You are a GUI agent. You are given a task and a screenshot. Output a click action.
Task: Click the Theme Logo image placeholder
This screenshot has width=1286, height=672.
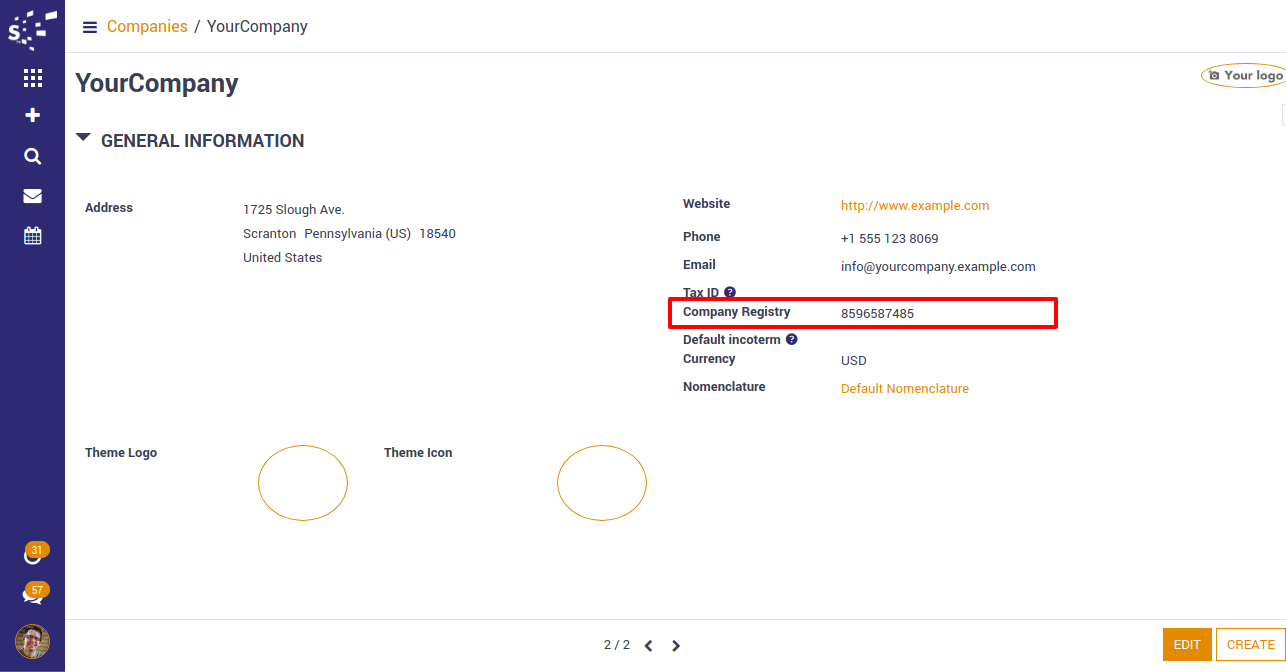(x=302, y=483)
